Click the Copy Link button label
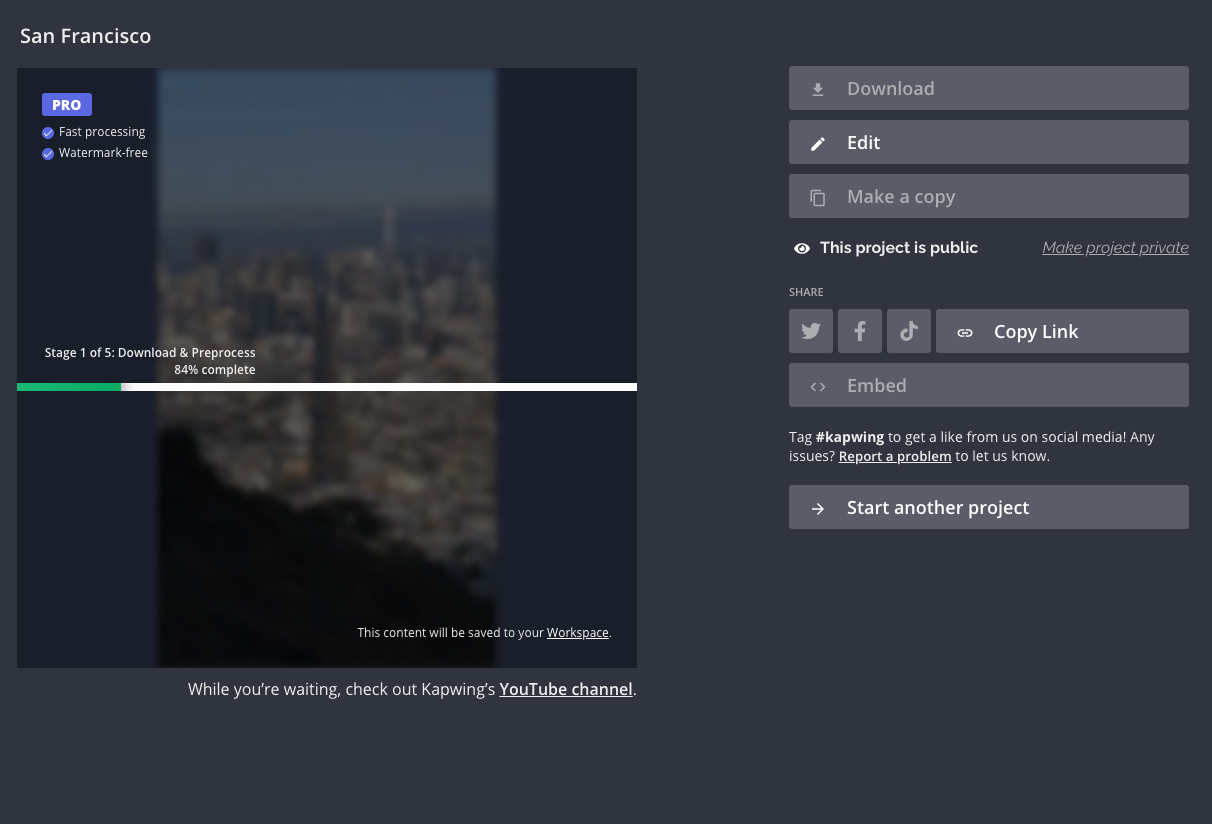1212x824 pixels. [x=1036, y=332]
